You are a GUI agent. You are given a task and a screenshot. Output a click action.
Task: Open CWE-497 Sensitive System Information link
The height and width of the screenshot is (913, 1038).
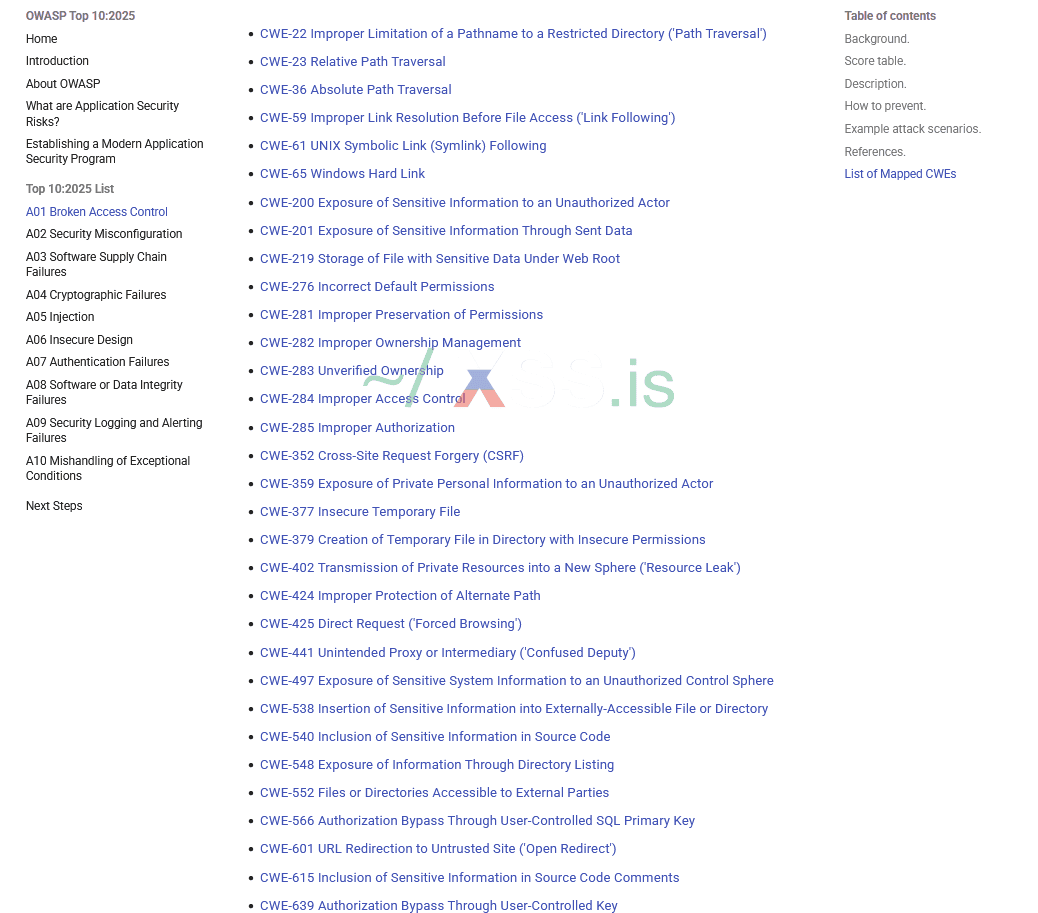coord(516,681)
